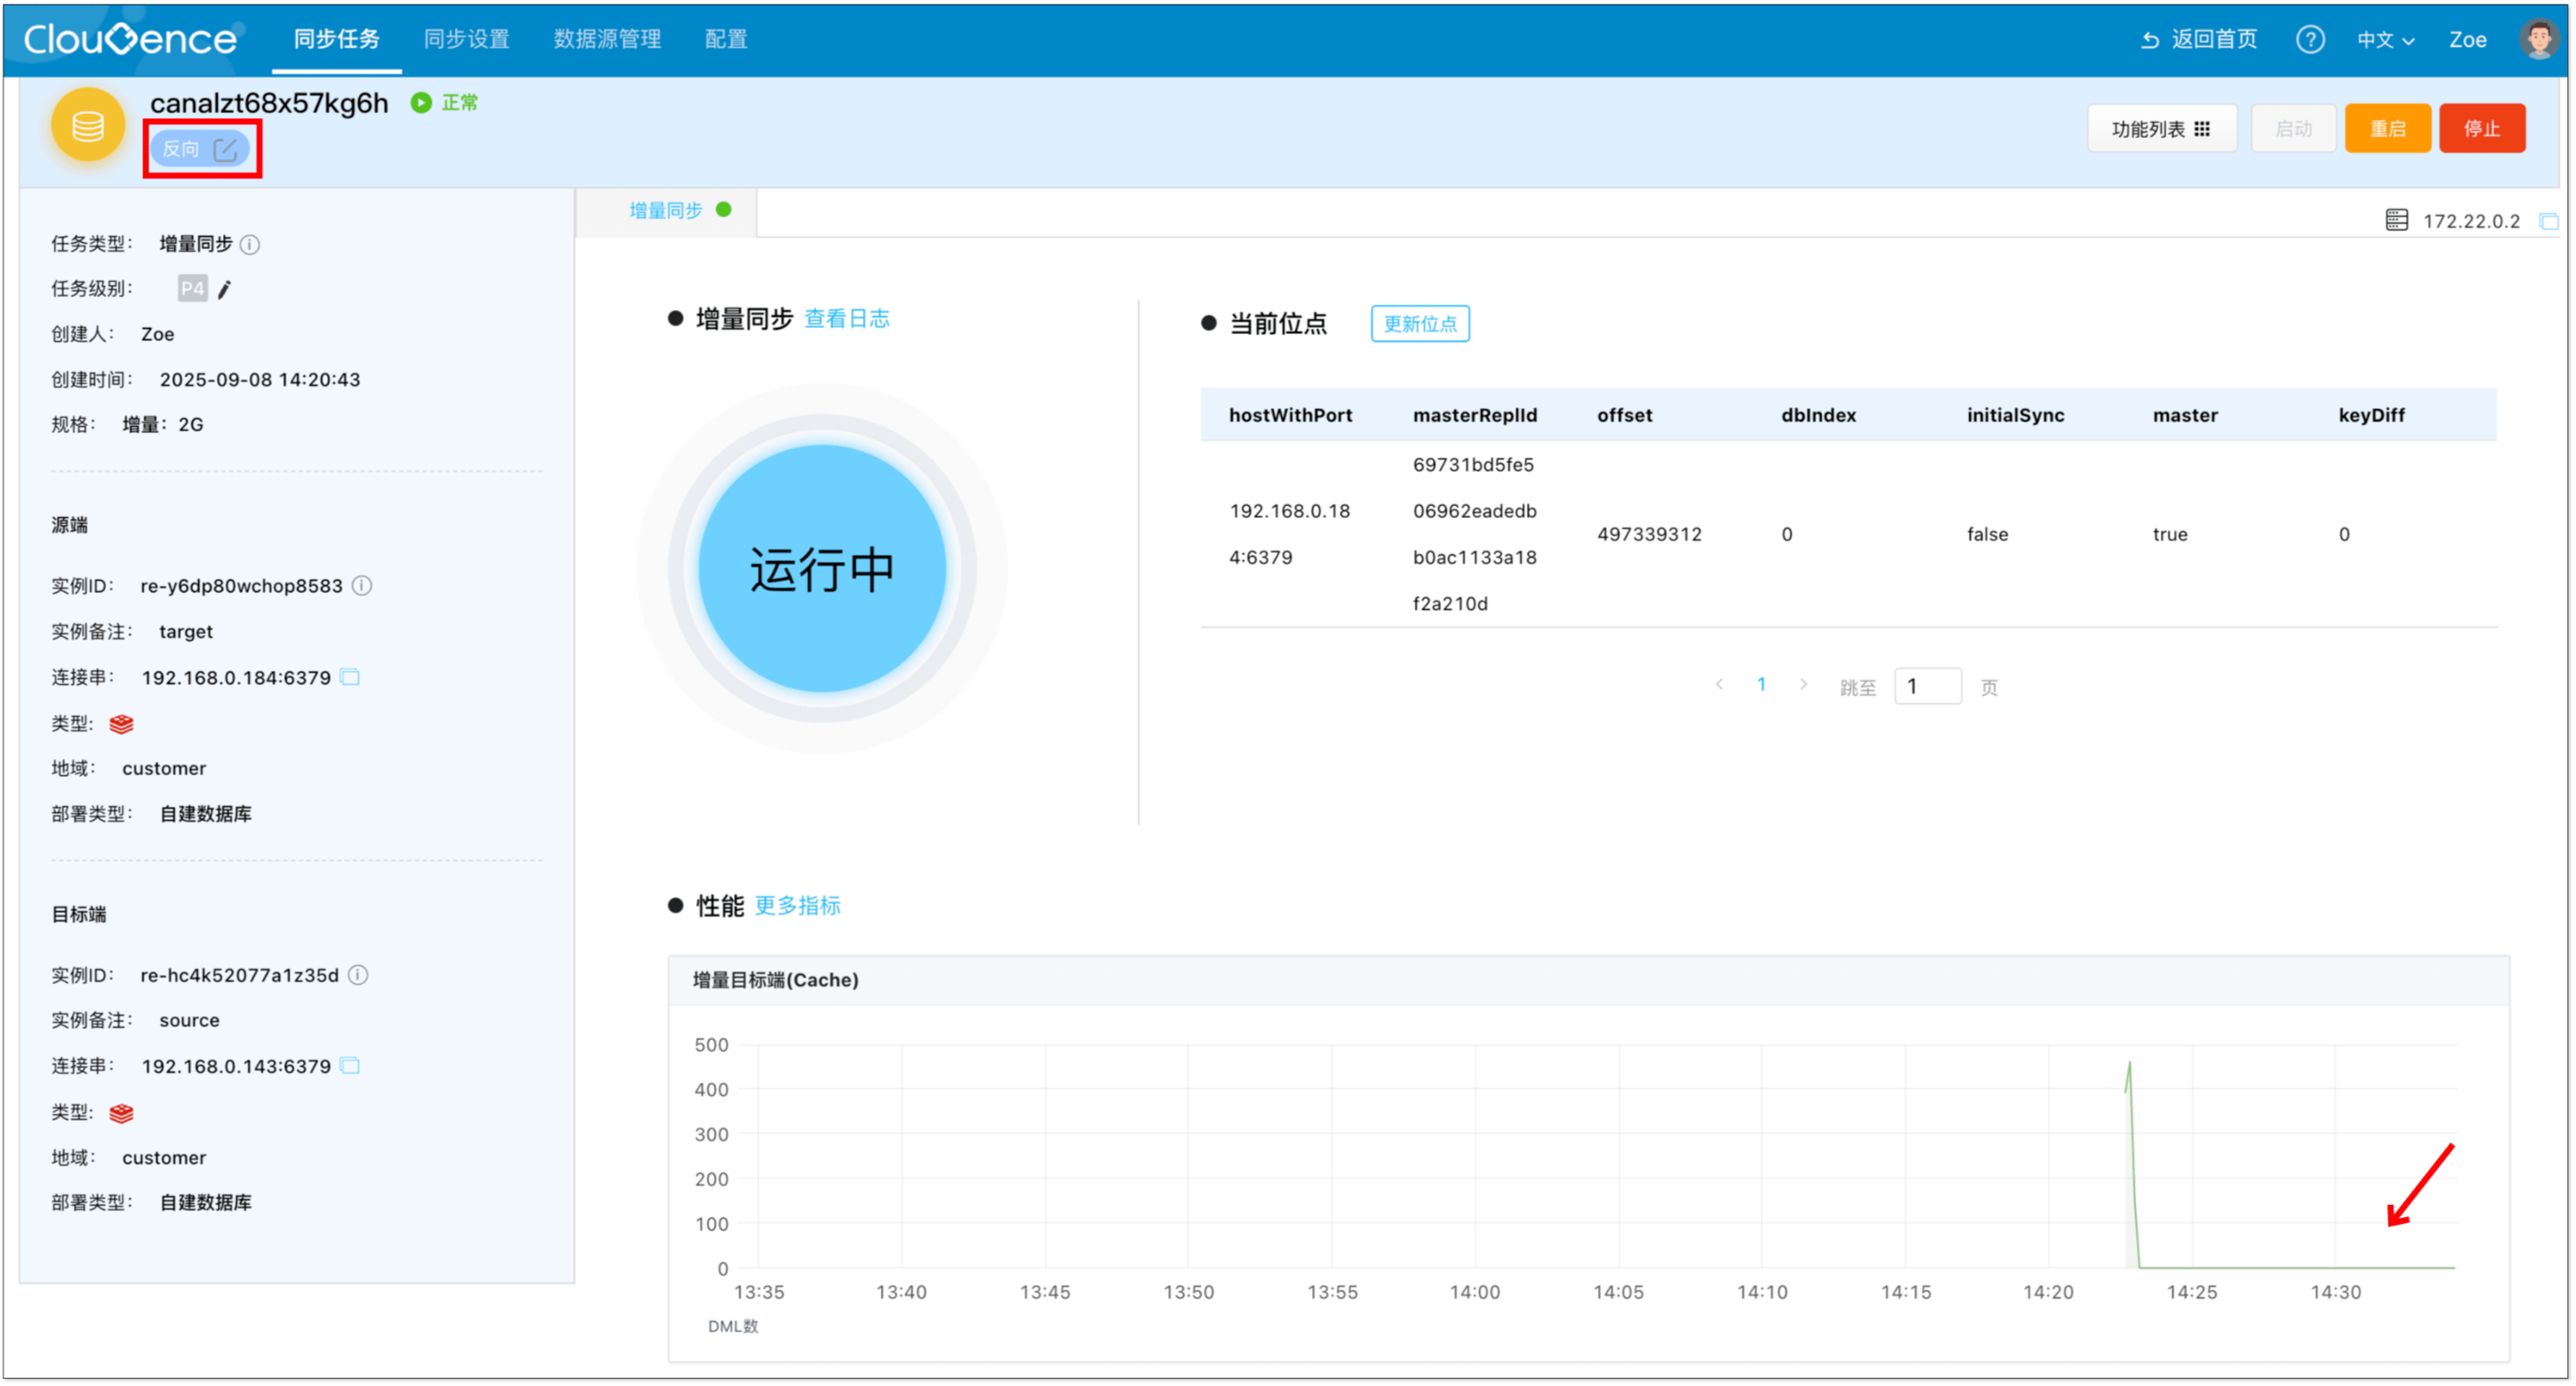Click info icon next to target instance ID
This screenshot has width=2576, height=1386.
coord(358,976)
